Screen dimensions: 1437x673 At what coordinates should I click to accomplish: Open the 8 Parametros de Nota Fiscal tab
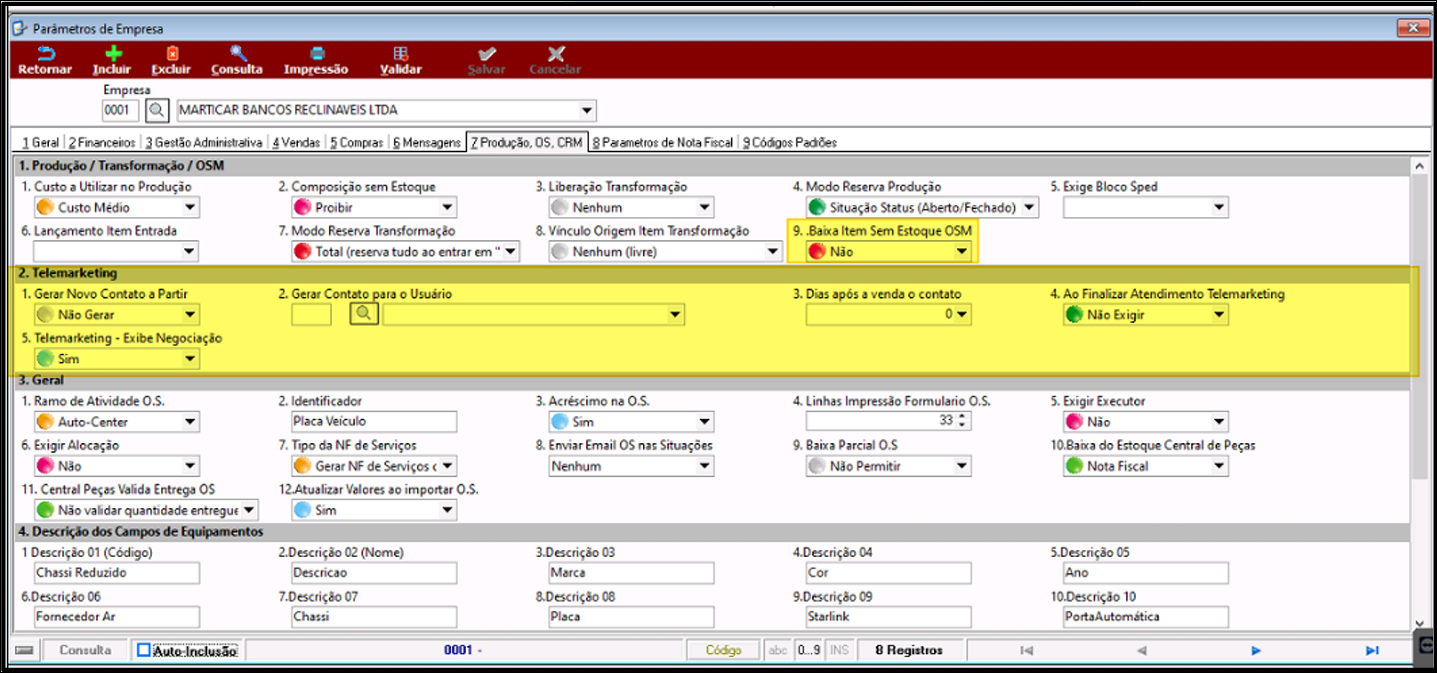662,143
